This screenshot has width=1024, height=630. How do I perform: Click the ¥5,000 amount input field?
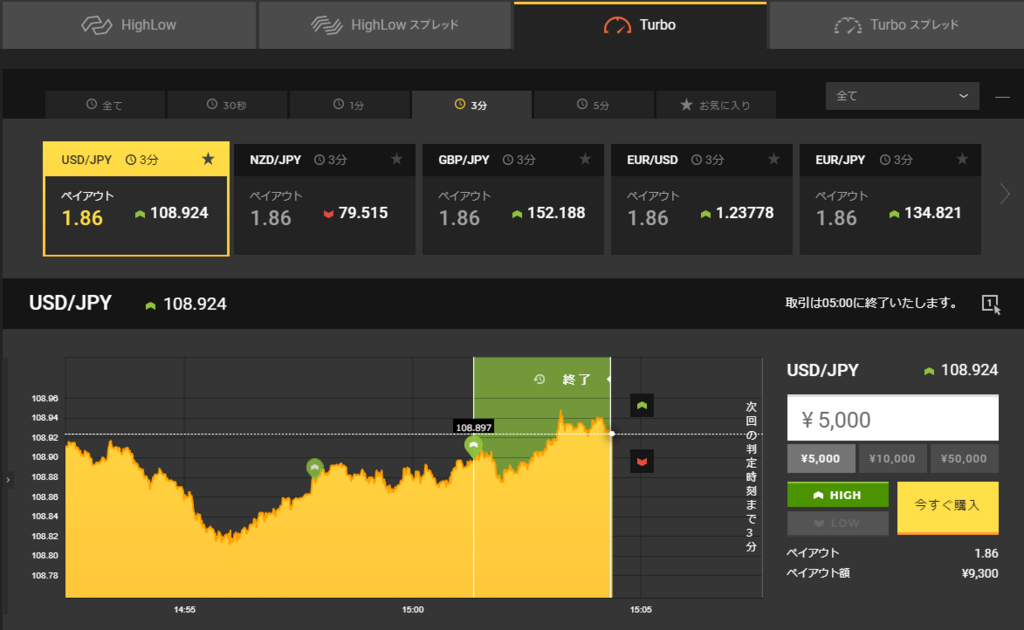point(892,417)
